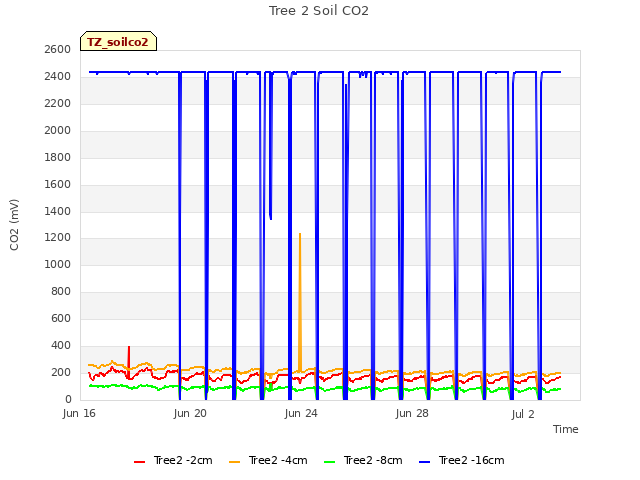Click the Tree2 -4cm legend label
This screenshot has width=640, height=480.
tap(278, 460)
